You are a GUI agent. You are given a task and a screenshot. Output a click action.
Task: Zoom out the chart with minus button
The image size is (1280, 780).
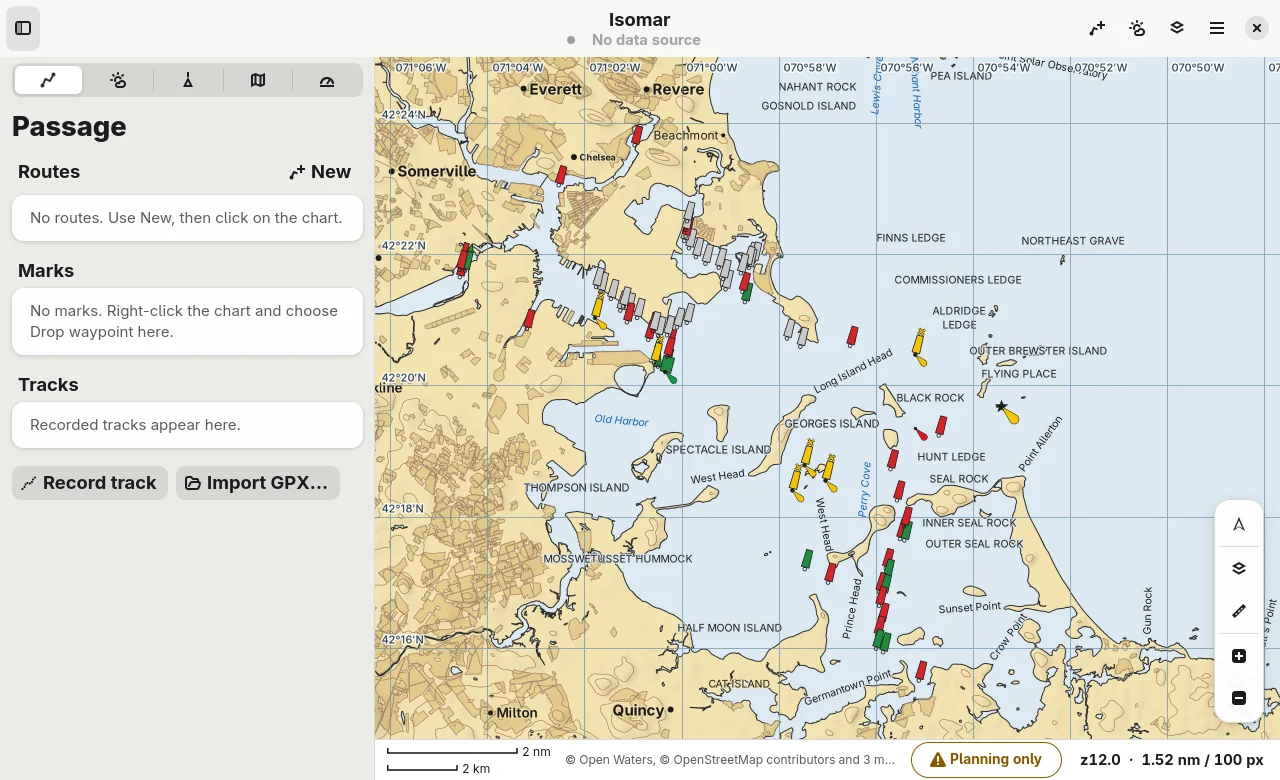click(x=1239, y=698)
